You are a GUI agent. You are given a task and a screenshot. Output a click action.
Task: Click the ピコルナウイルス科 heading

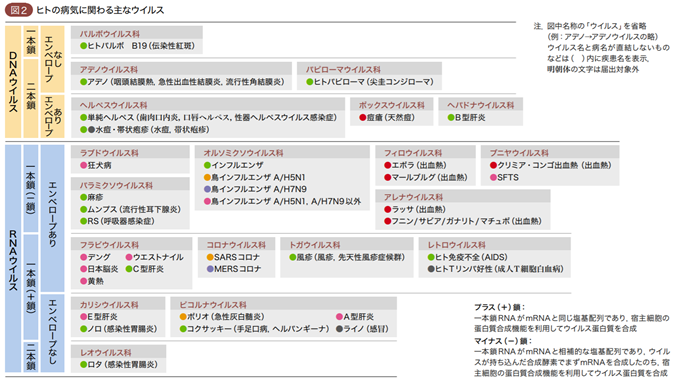pyautogui.click(x=213, y=305)
